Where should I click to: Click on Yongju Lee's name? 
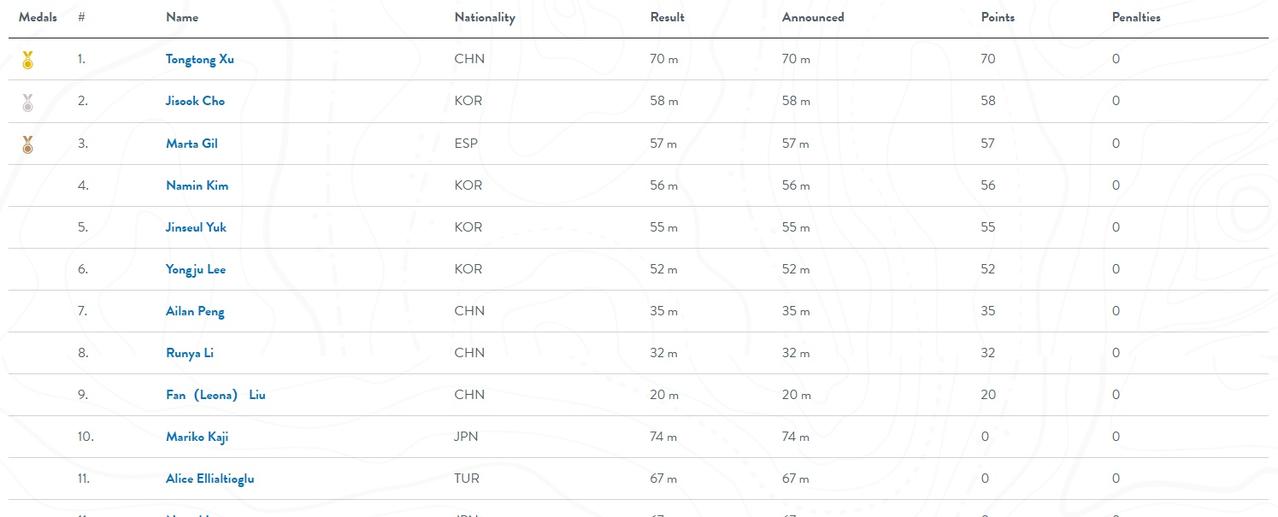coord(196,269)
